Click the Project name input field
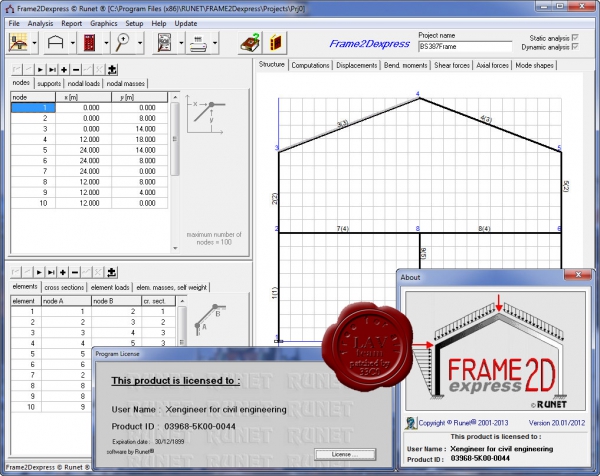Screen dimensions: 600x476 (465, 47)
